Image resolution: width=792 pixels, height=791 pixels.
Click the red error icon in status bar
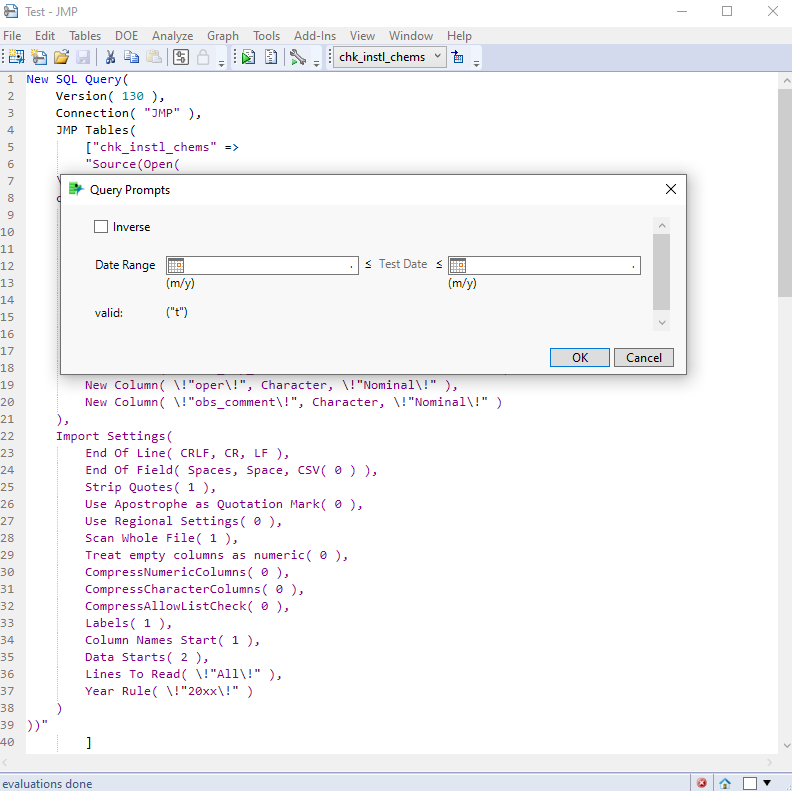click(702, 783)
